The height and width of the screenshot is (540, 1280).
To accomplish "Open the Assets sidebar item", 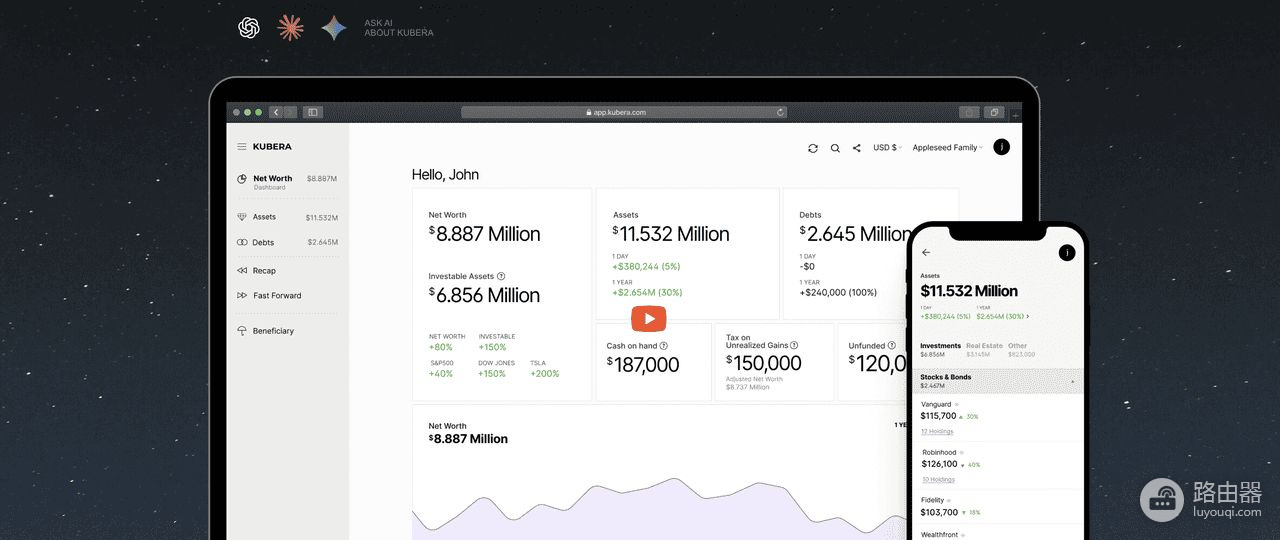I will 287,217.
